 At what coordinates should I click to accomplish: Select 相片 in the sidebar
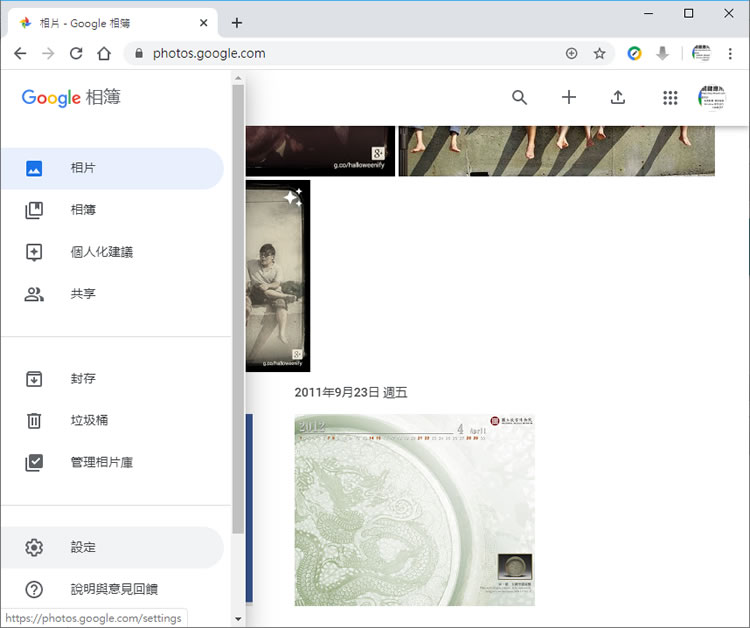click(x=112, y=168)
